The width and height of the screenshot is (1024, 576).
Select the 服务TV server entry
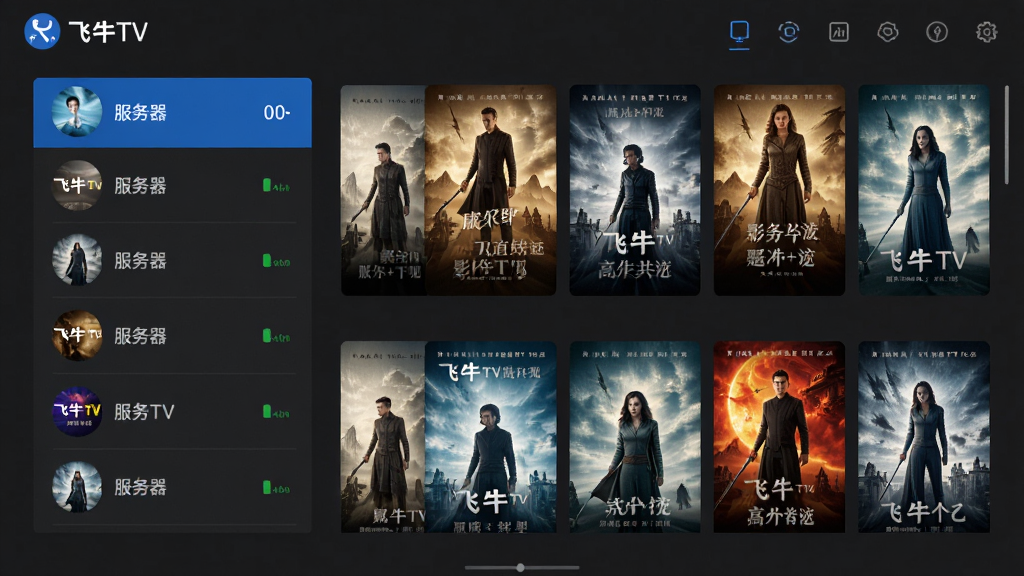(x=172, y=411)
